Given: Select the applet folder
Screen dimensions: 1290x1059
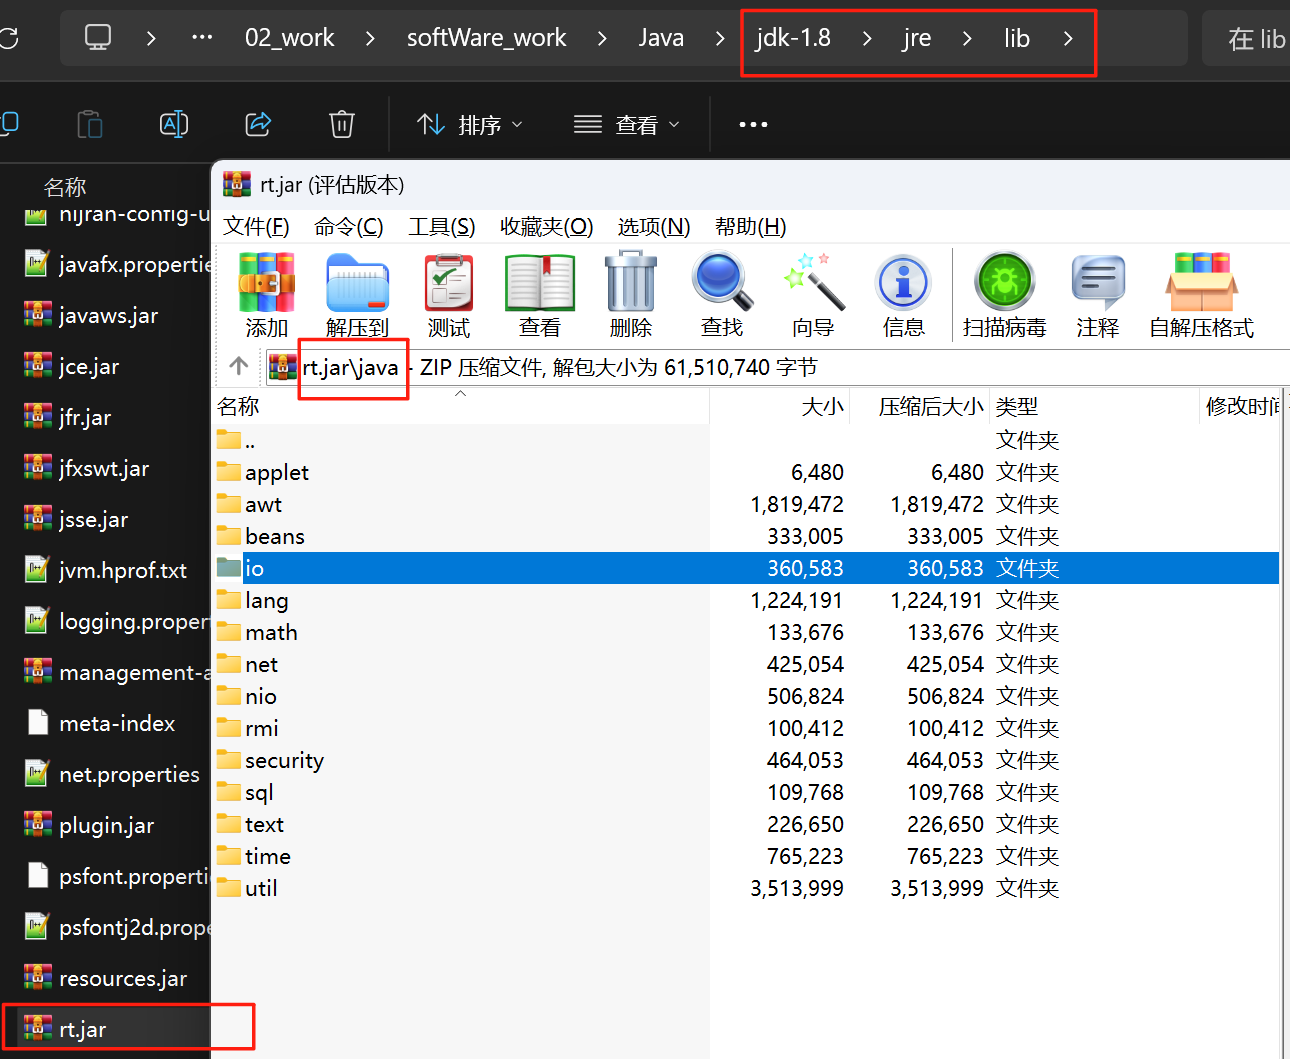Looking at the screenshot, I should [276, 472].
